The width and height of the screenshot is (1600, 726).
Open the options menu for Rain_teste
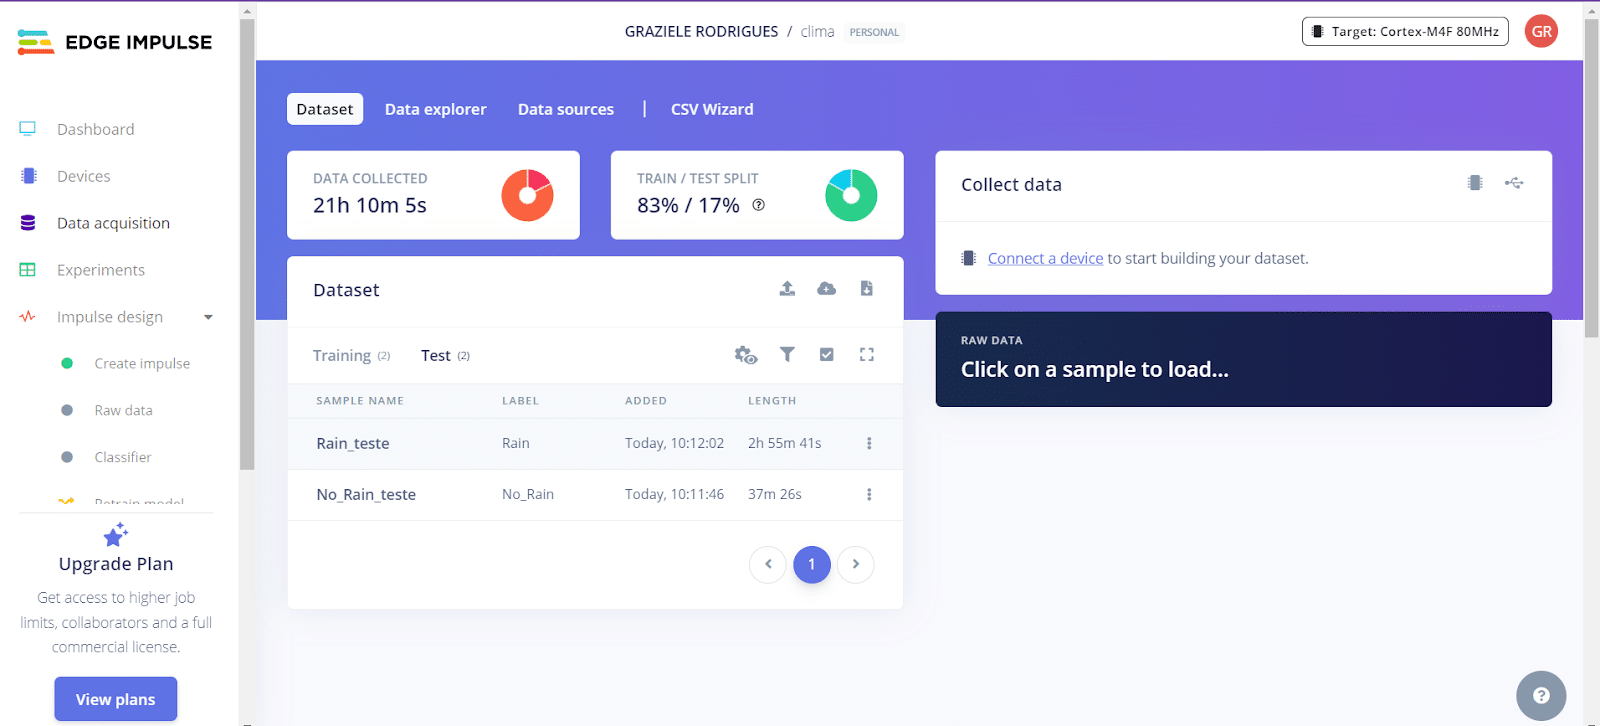click(868, 443)
